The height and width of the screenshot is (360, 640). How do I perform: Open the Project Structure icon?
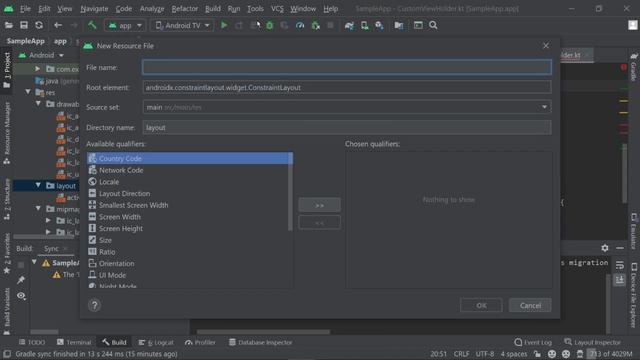click(x=399, y=25)
